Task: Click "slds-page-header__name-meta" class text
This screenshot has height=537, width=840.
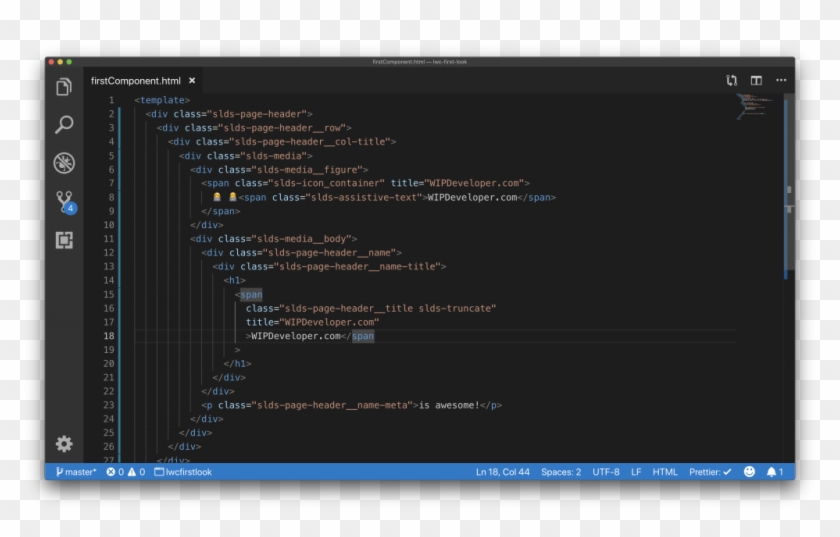Action: 332,405
